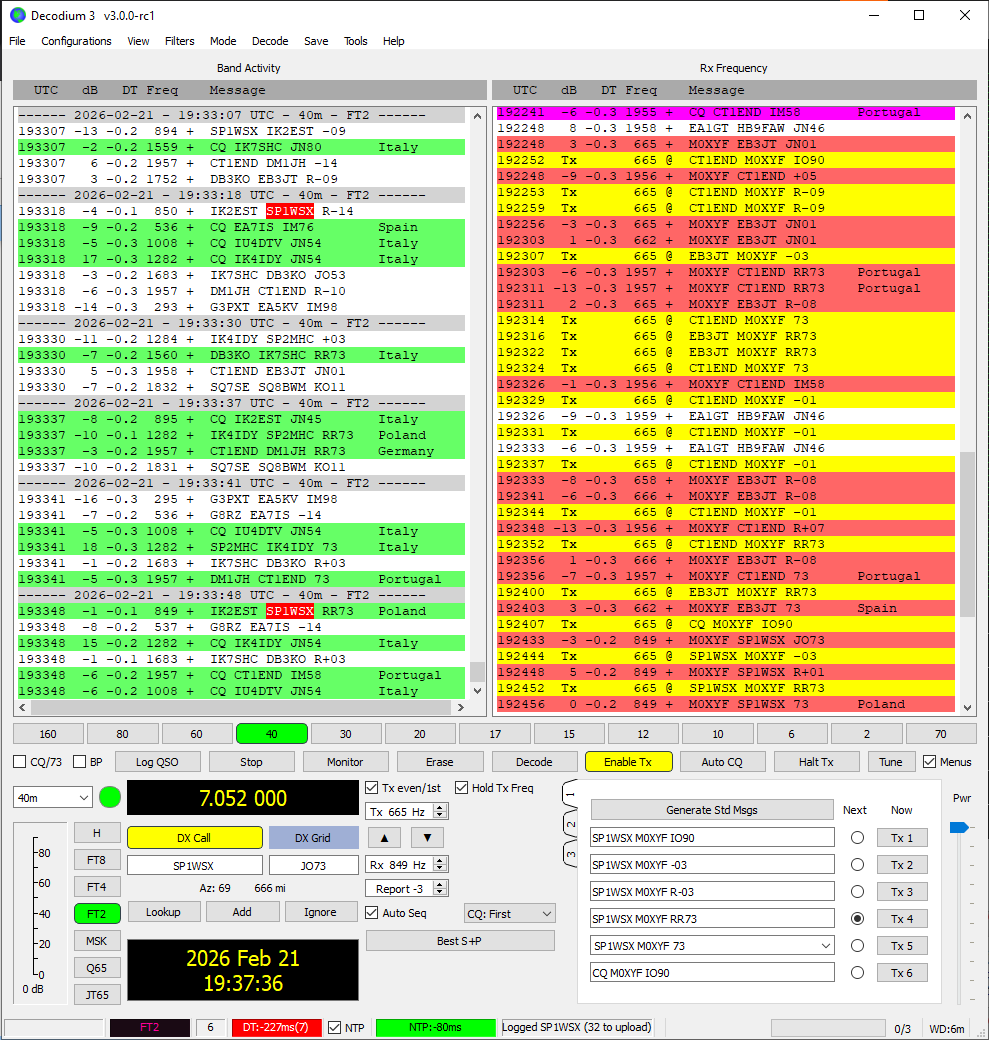Choose the JT65 mode button
Screen dimensions: 989x1040
[x=97, y=994]
